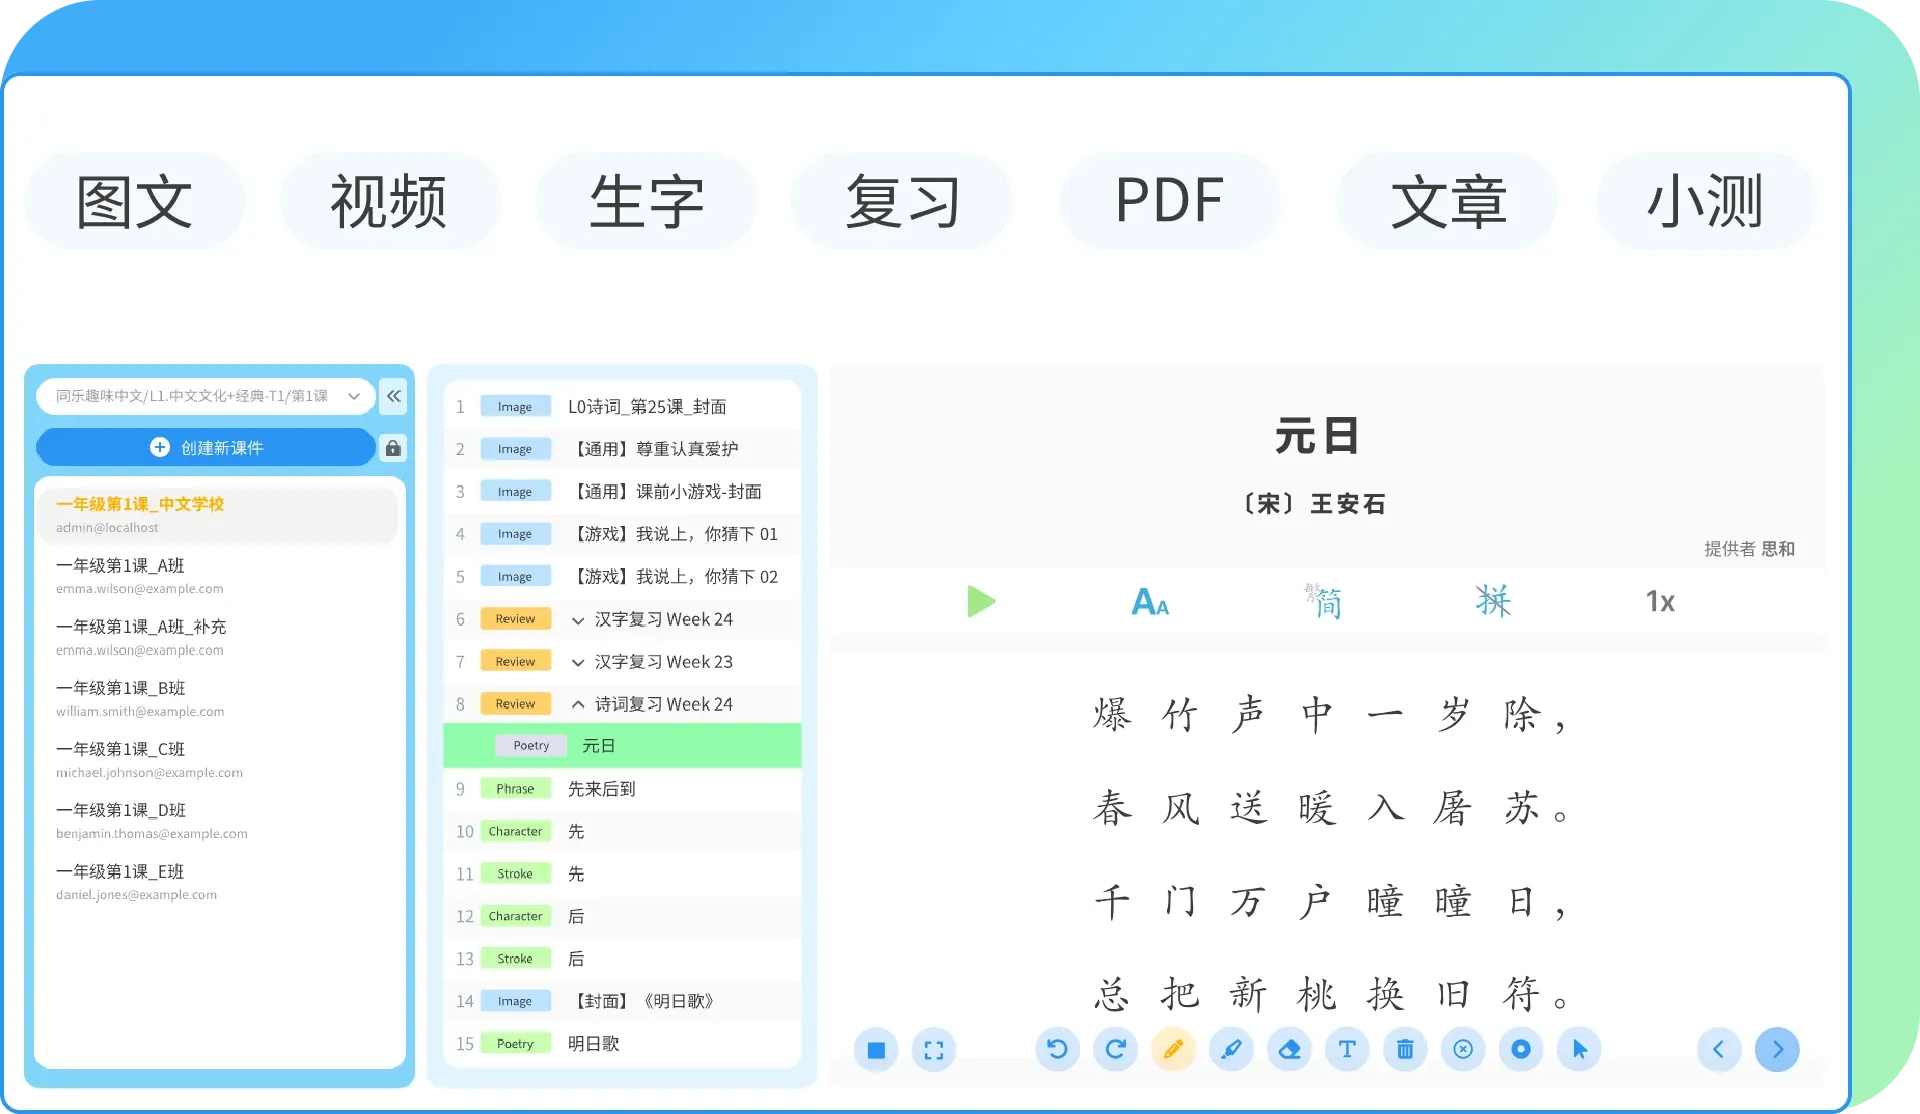Select the highlighter marker tool
This screenshot has width=1920, height=1114.
[x=1231, y=1049]
